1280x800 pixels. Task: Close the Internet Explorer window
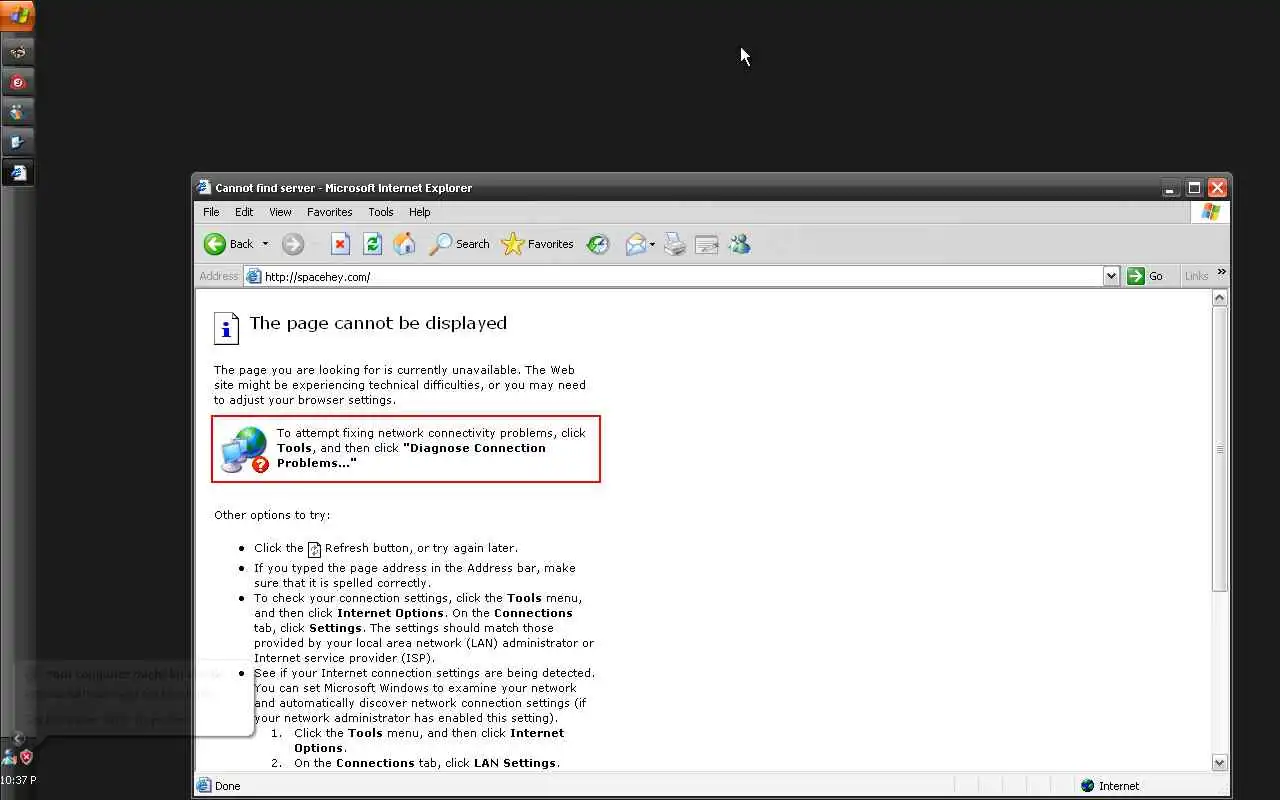click(x=1217, y=188)
